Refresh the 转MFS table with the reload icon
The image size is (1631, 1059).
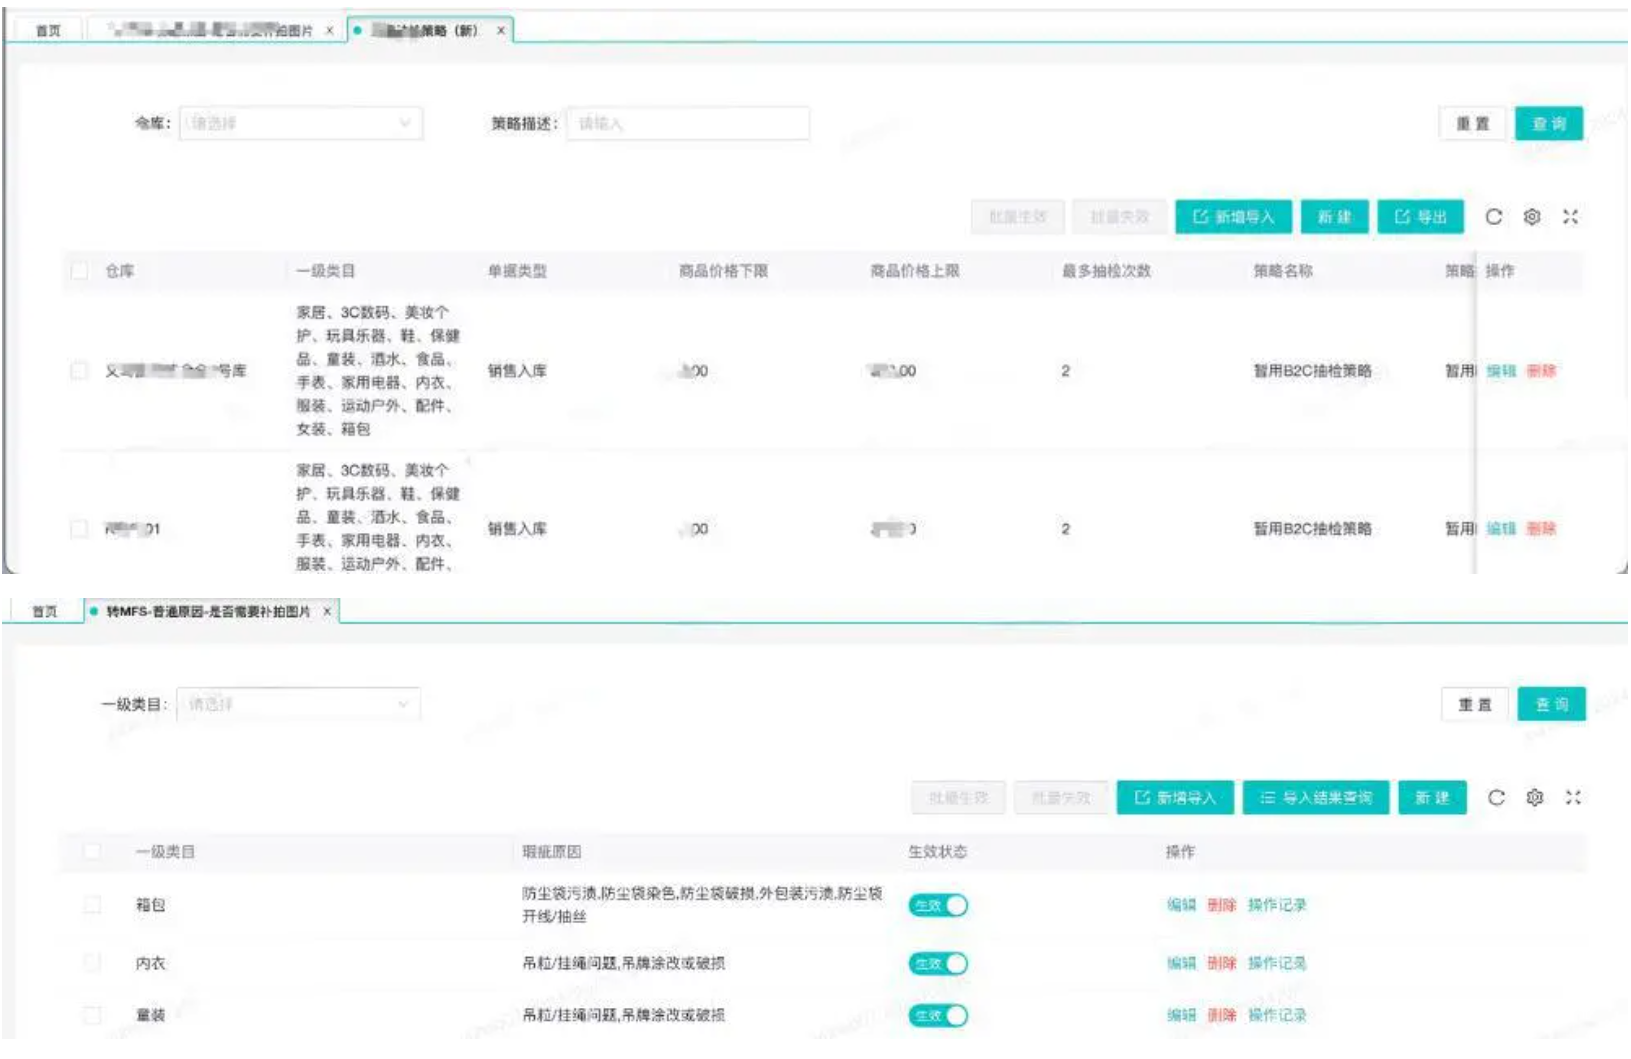pos(1496,797)
